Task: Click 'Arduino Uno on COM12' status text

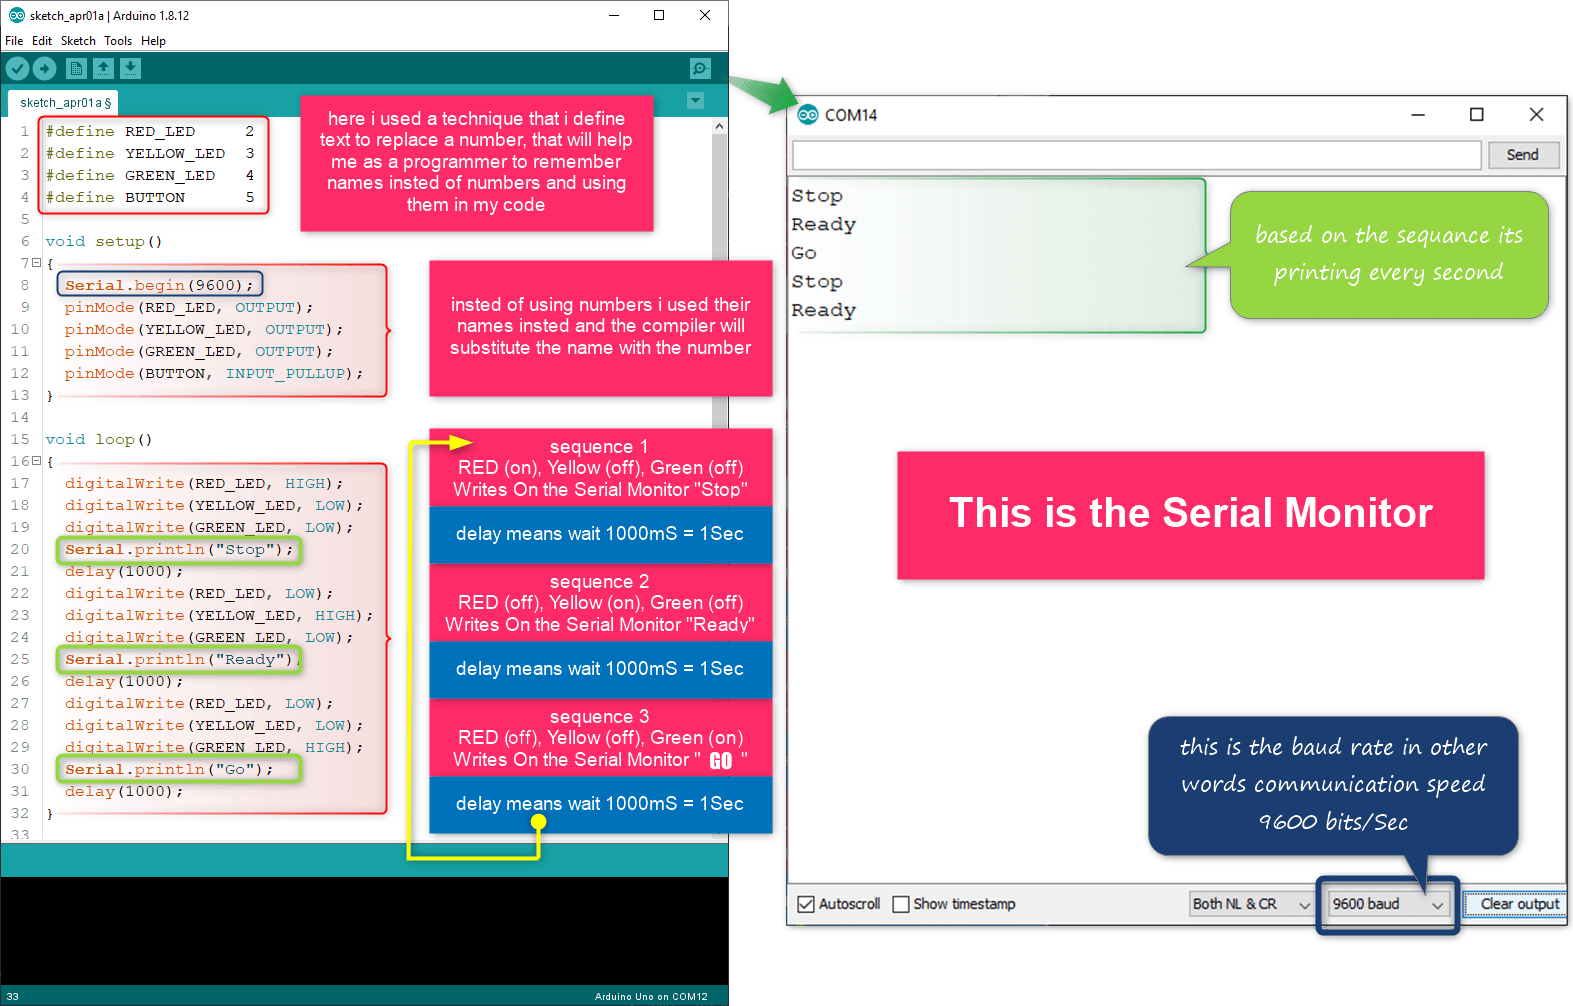Action: point(651,996)
